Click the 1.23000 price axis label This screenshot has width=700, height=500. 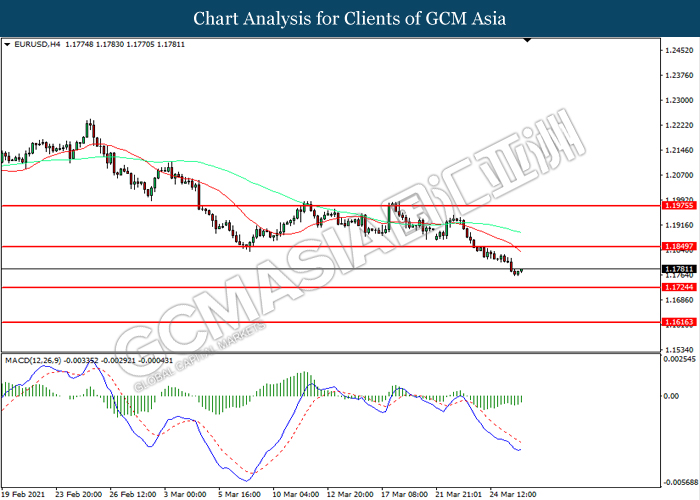[x=679, y=100]
